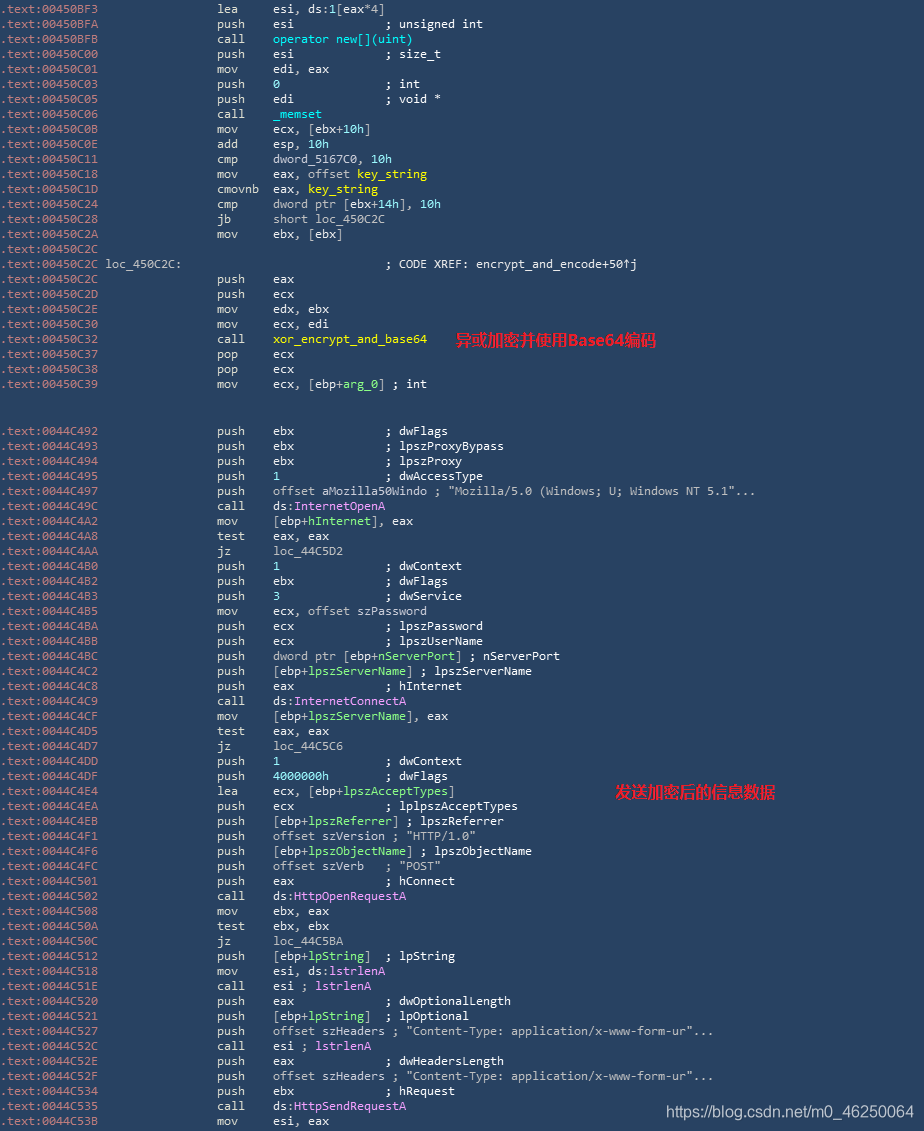Click the lpszProxyBypass comment
Image resolution: width=924 pixels, height=1131 pixels.
(x=452, y=446)
